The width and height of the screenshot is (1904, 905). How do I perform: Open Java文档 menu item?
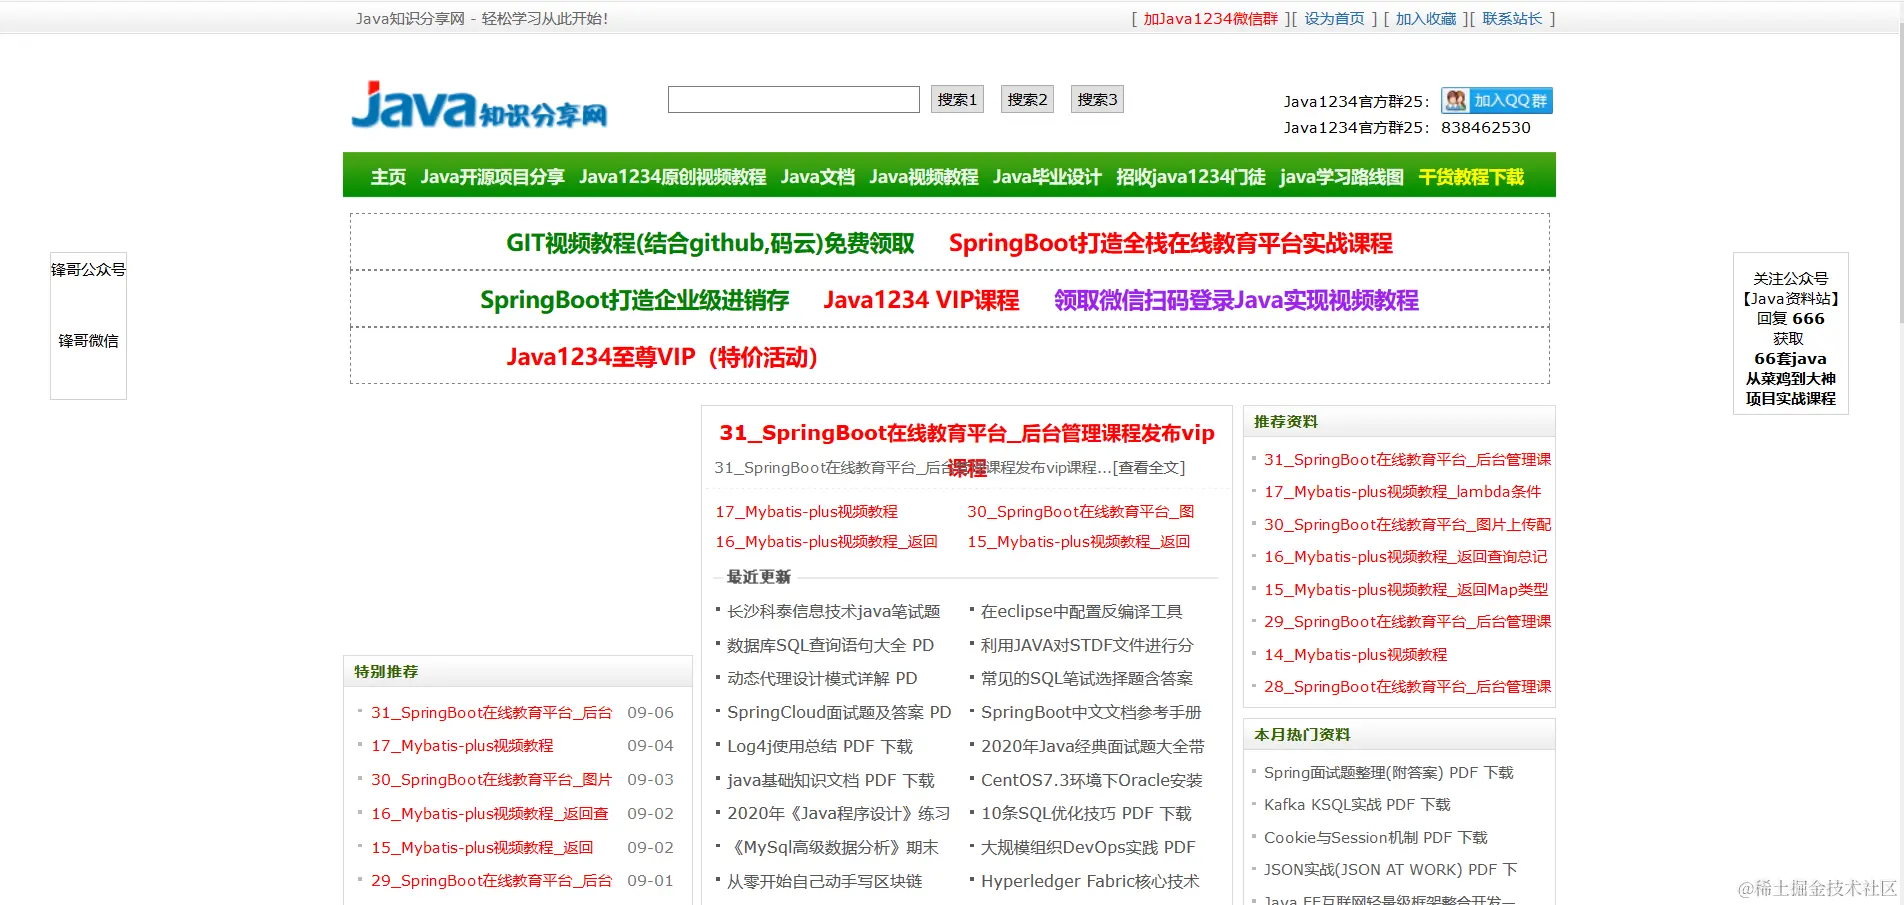[817, 177]
